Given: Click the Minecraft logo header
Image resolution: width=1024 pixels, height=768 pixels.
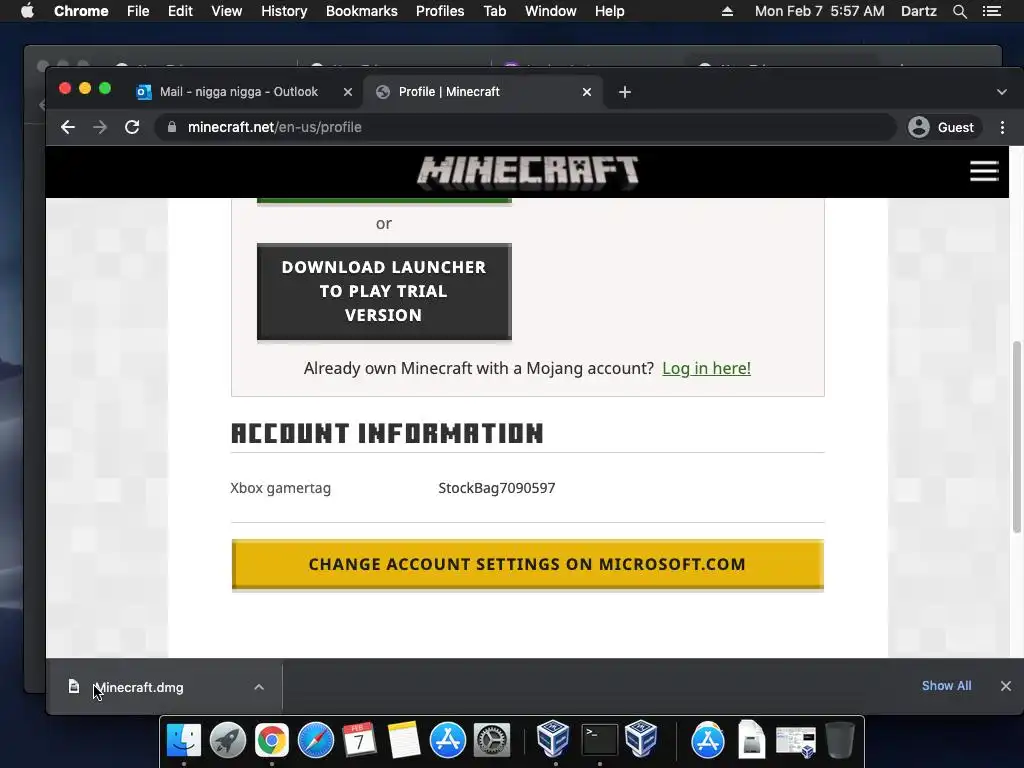Looking at the screenshot, I should [528, 172].
